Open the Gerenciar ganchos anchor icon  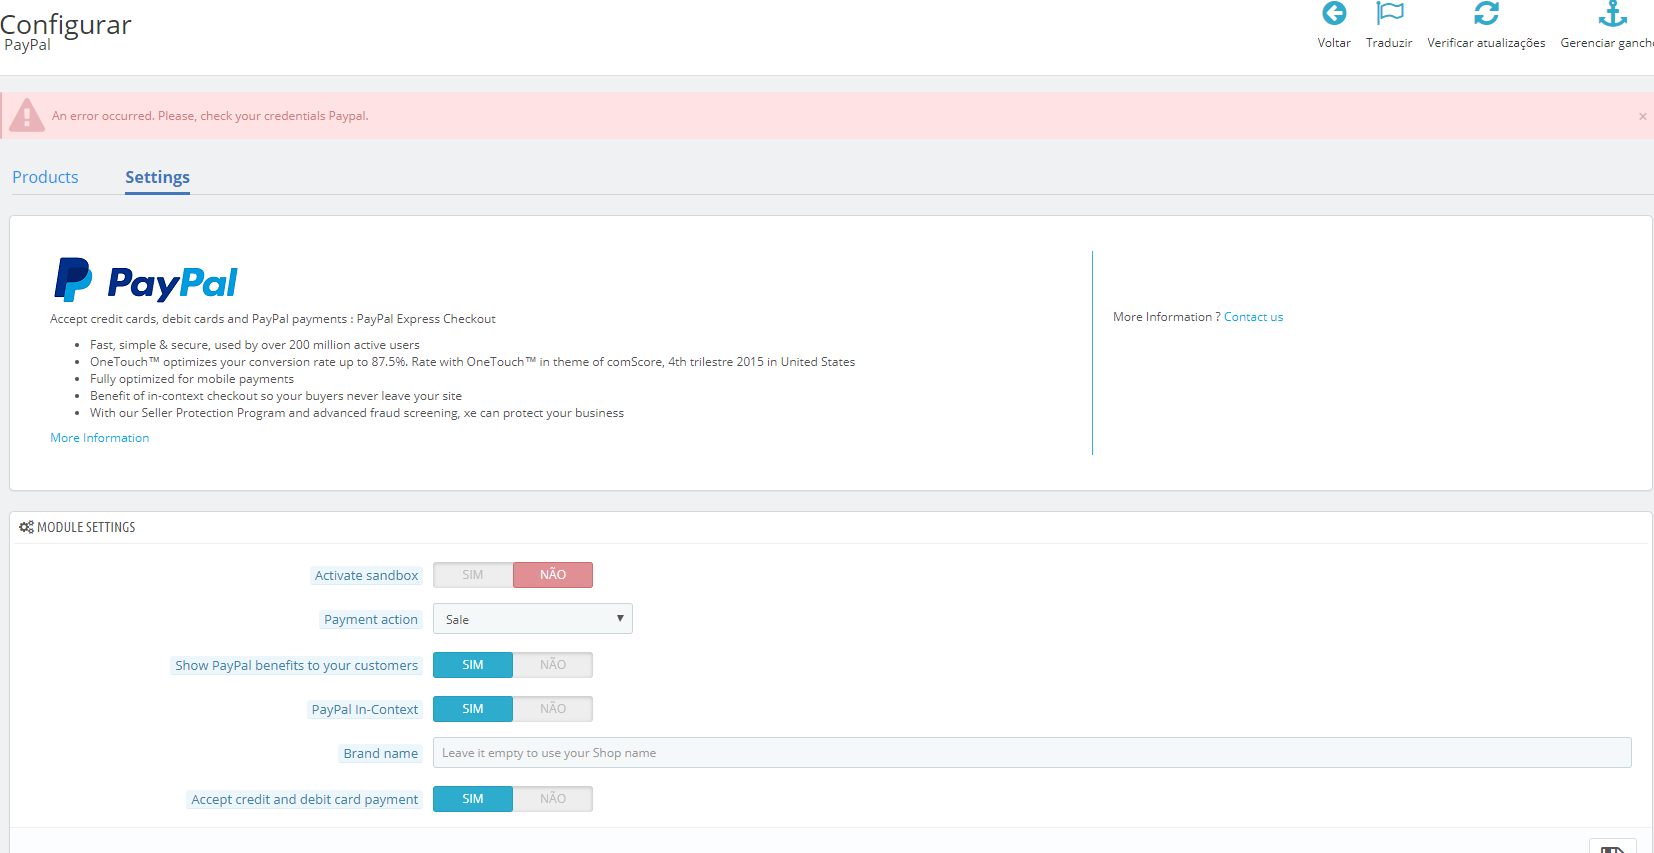[x=1612, y=13]
